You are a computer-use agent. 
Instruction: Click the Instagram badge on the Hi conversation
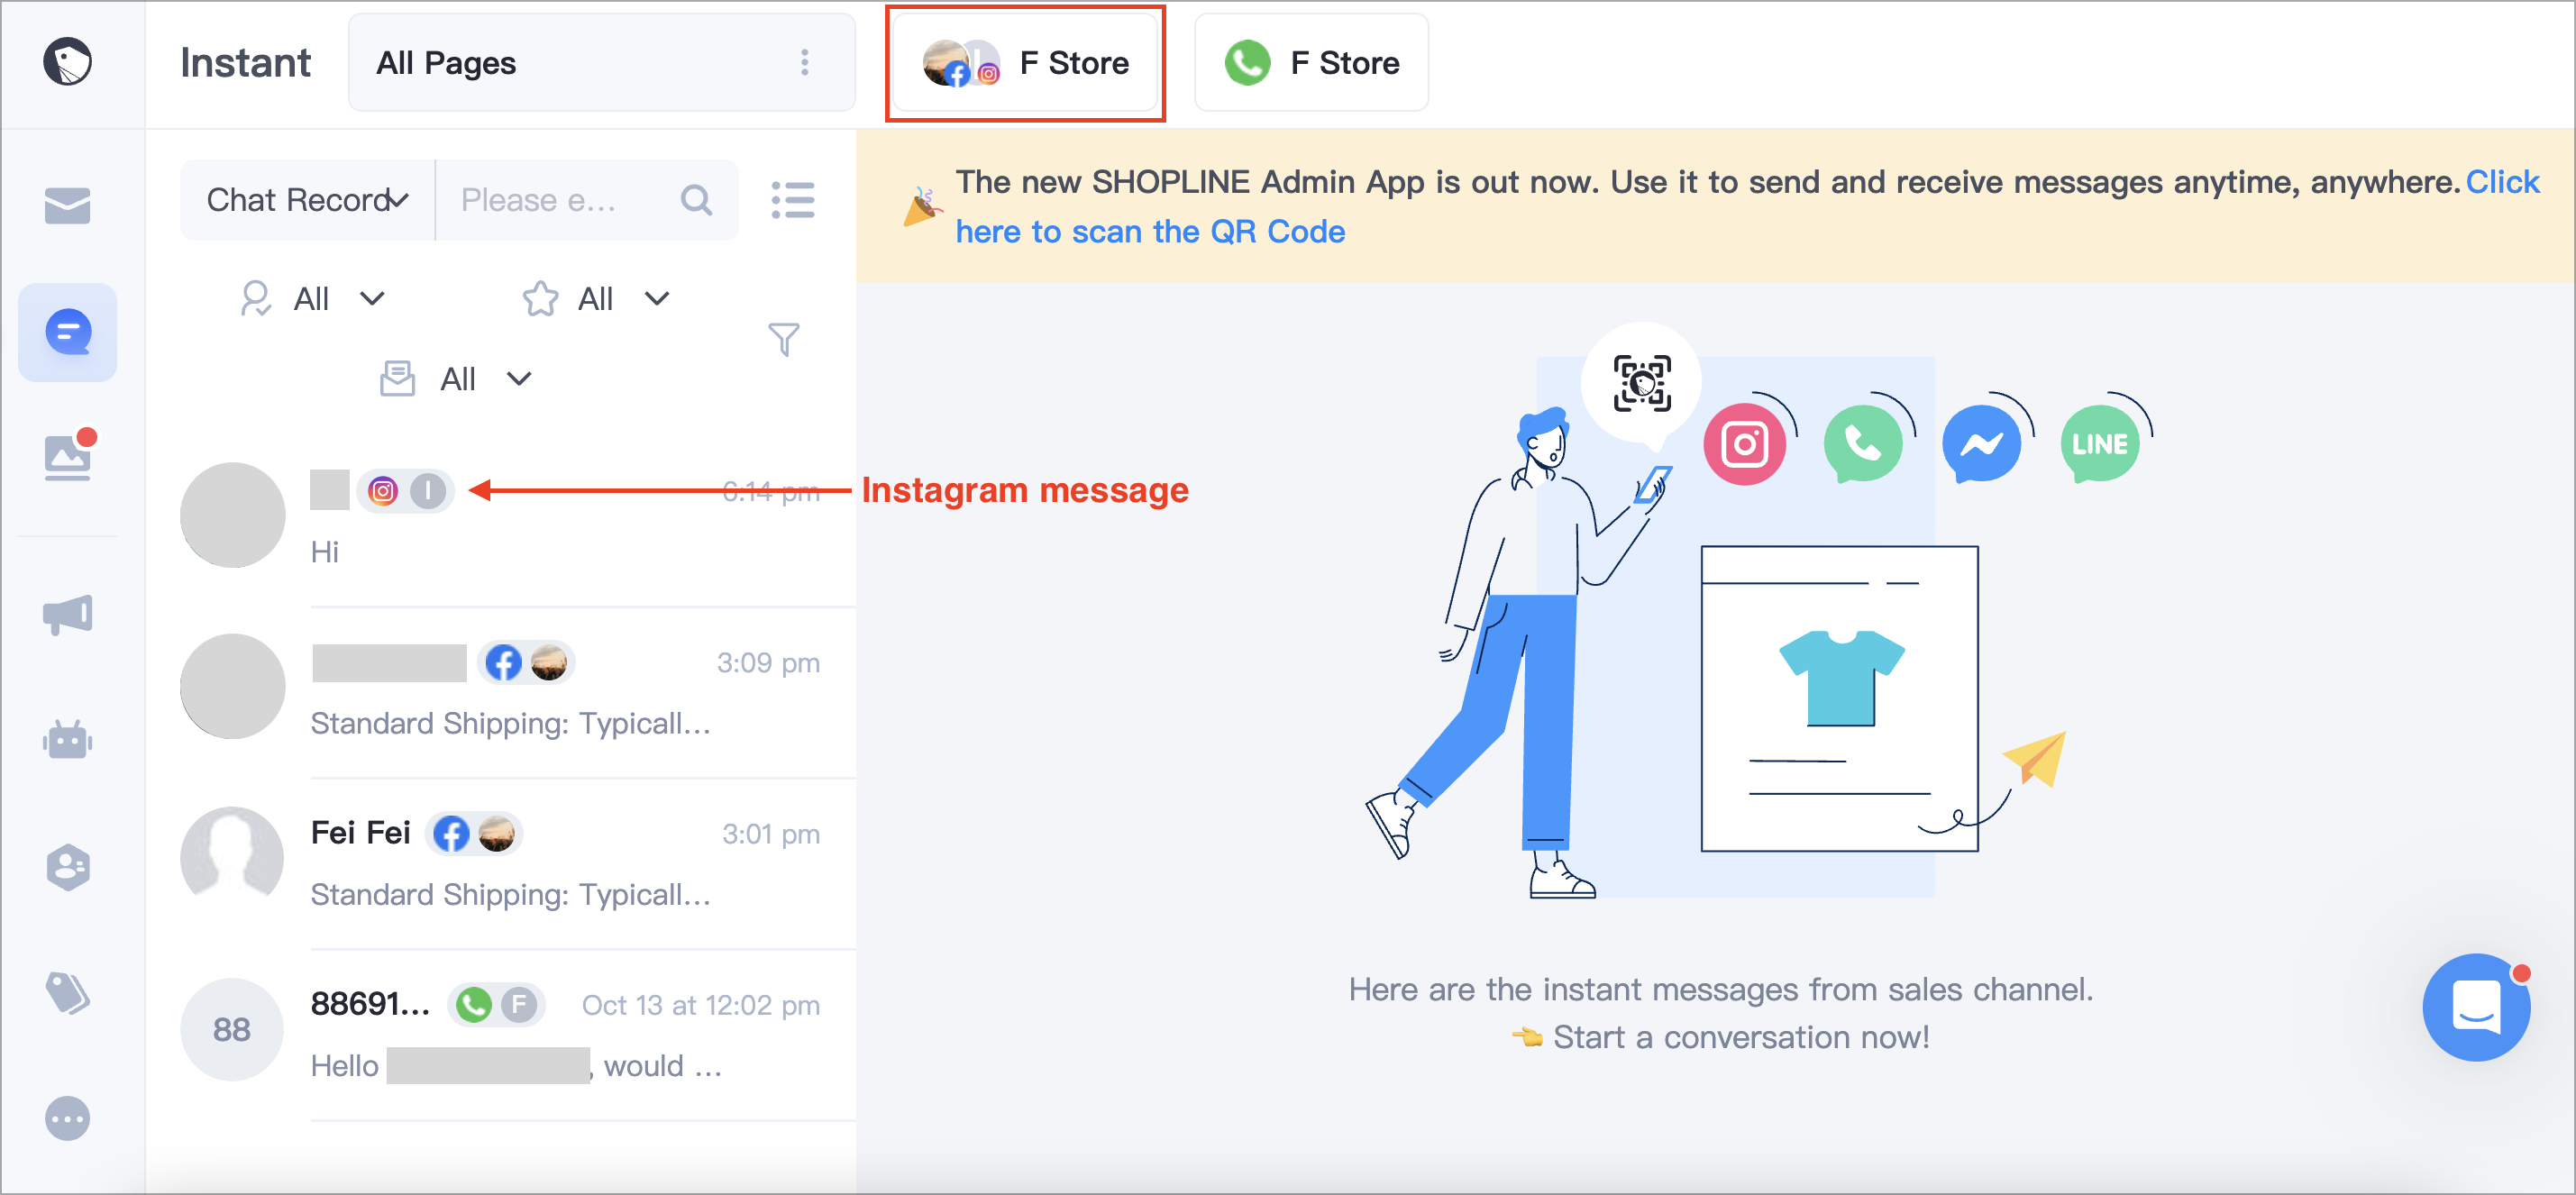click(383, 491)
